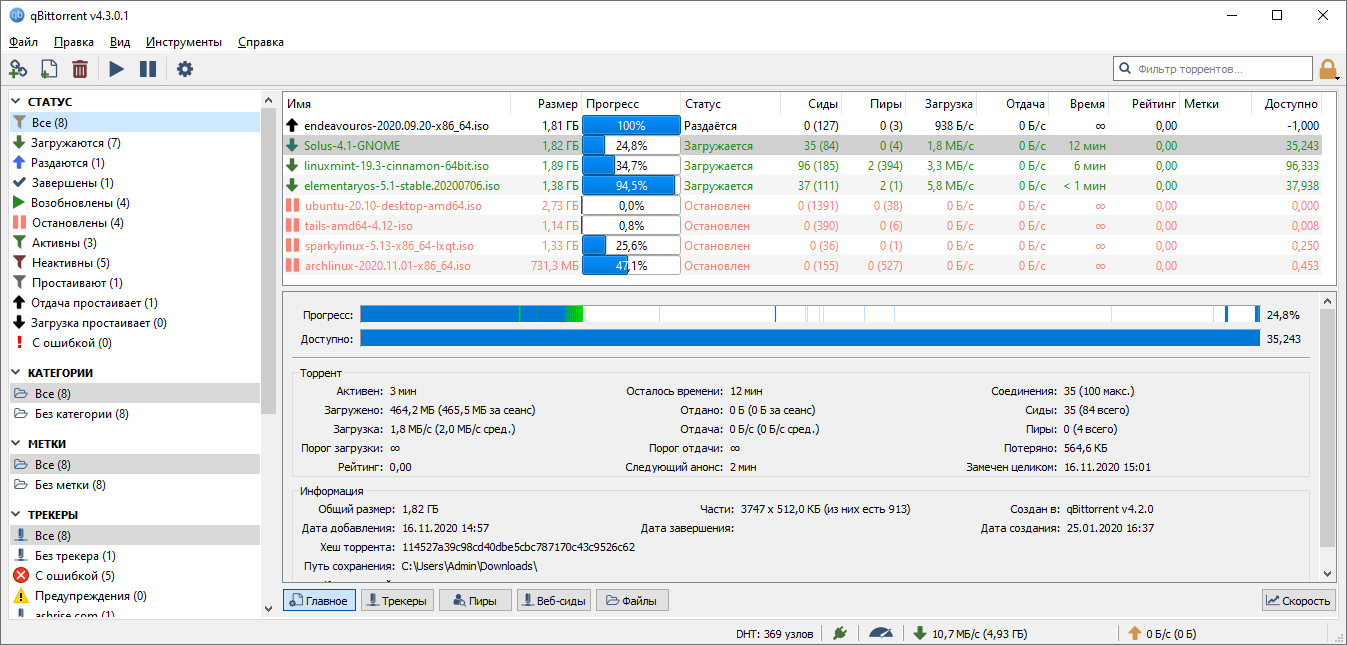The width and height of the screenshot is (1347, 645).
Task: Switch to the Трекеры tab
Action: tap(396, 601)
